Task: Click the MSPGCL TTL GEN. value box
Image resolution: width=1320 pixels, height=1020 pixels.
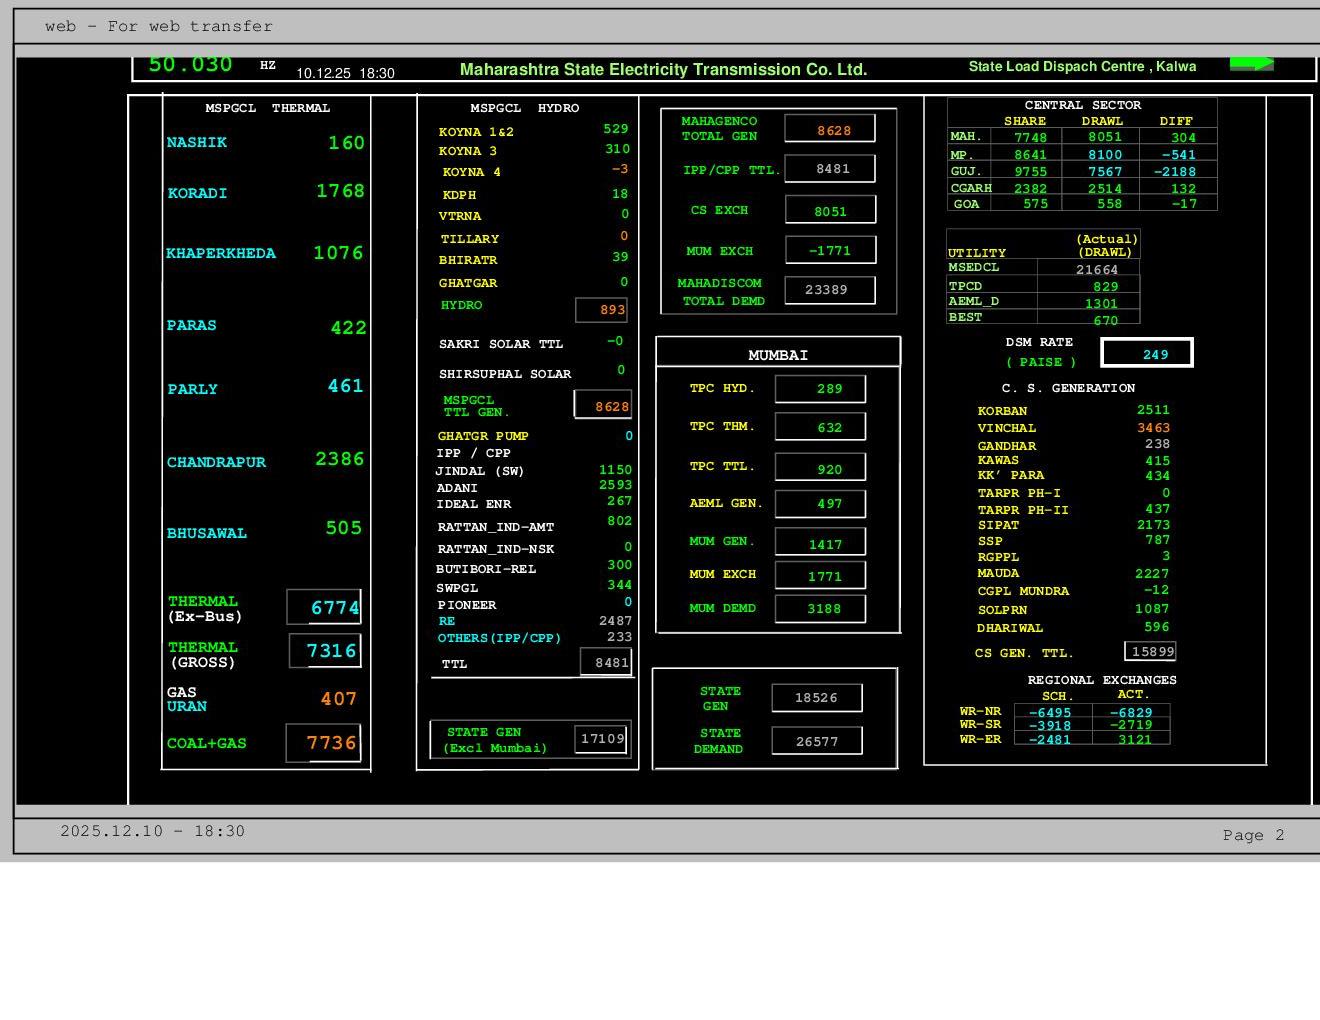Action: tap(603, 406)
